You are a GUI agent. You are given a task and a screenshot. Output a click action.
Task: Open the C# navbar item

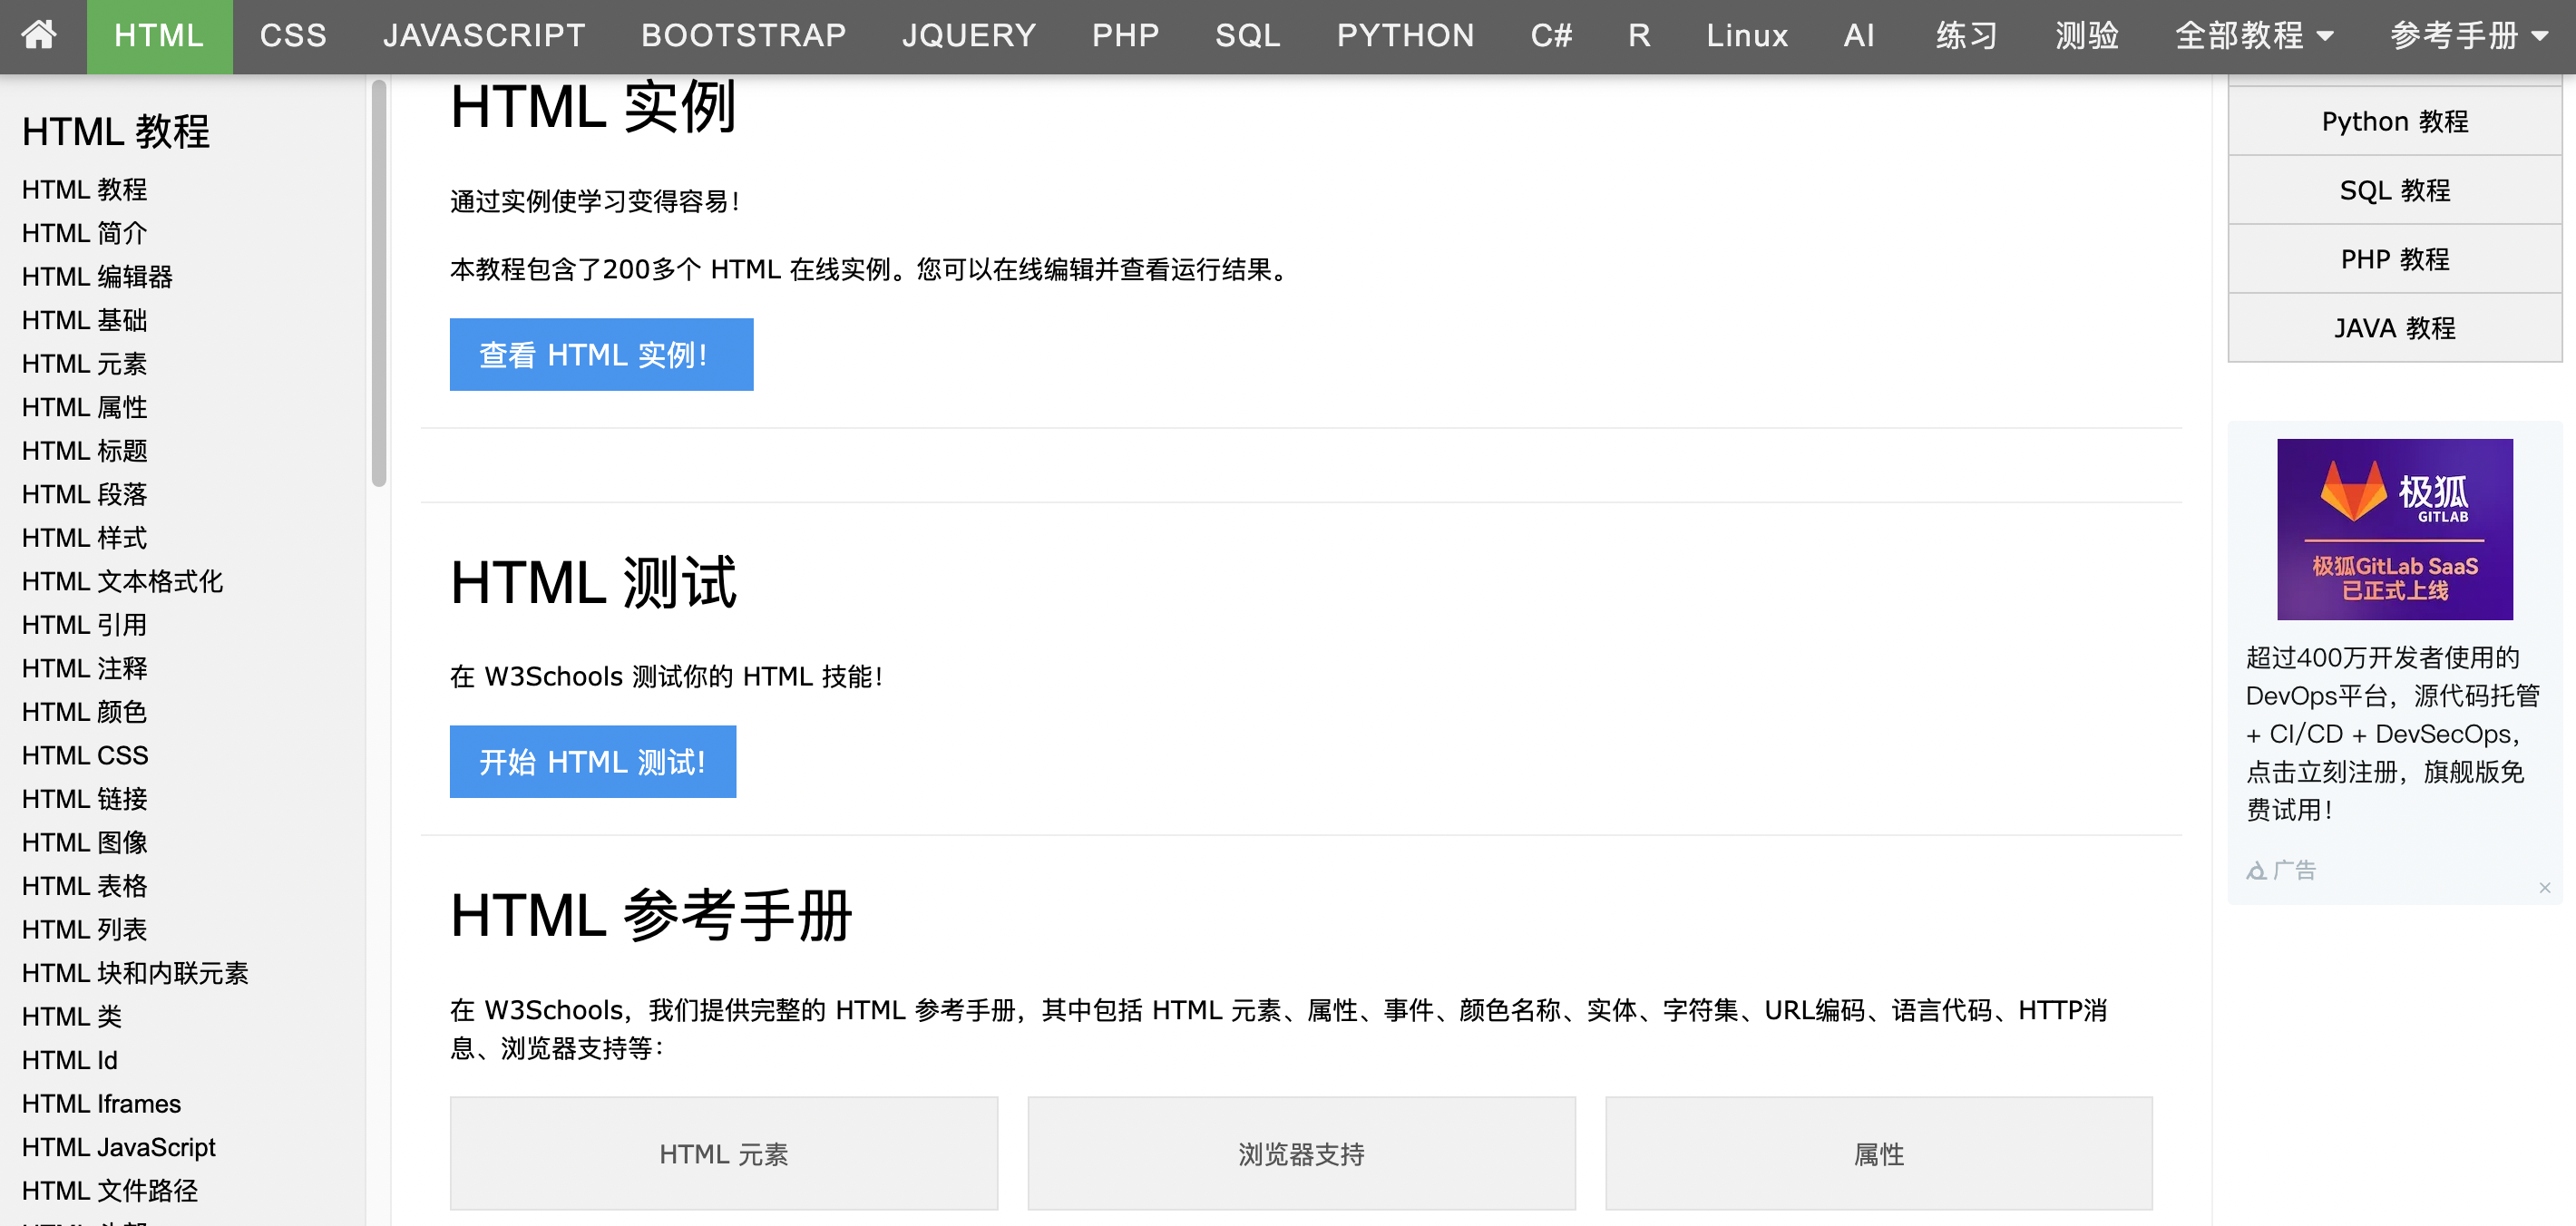click(1551, 36)
